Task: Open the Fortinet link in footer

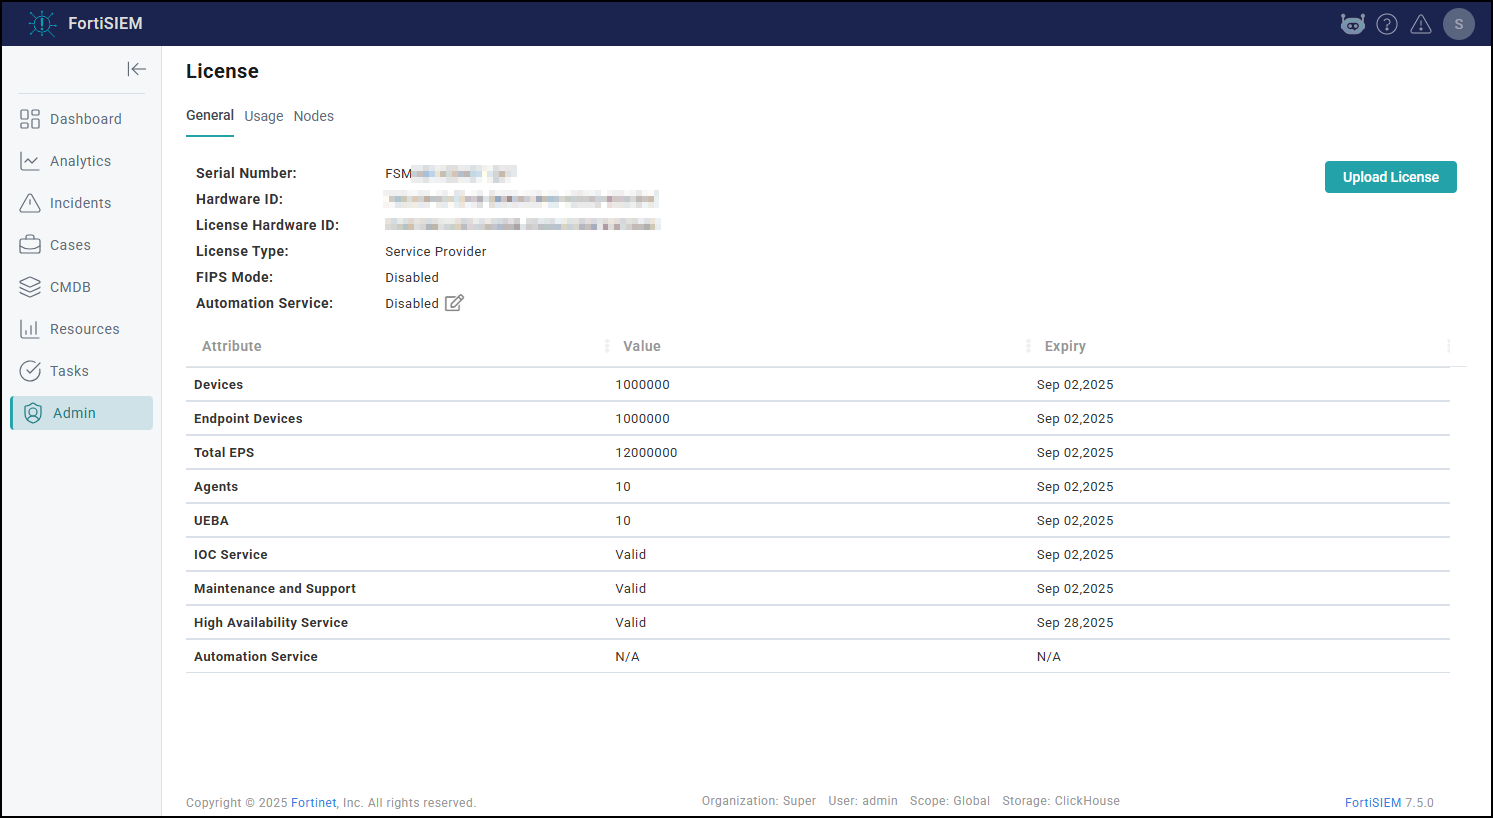Action: (x=314, y=803)
